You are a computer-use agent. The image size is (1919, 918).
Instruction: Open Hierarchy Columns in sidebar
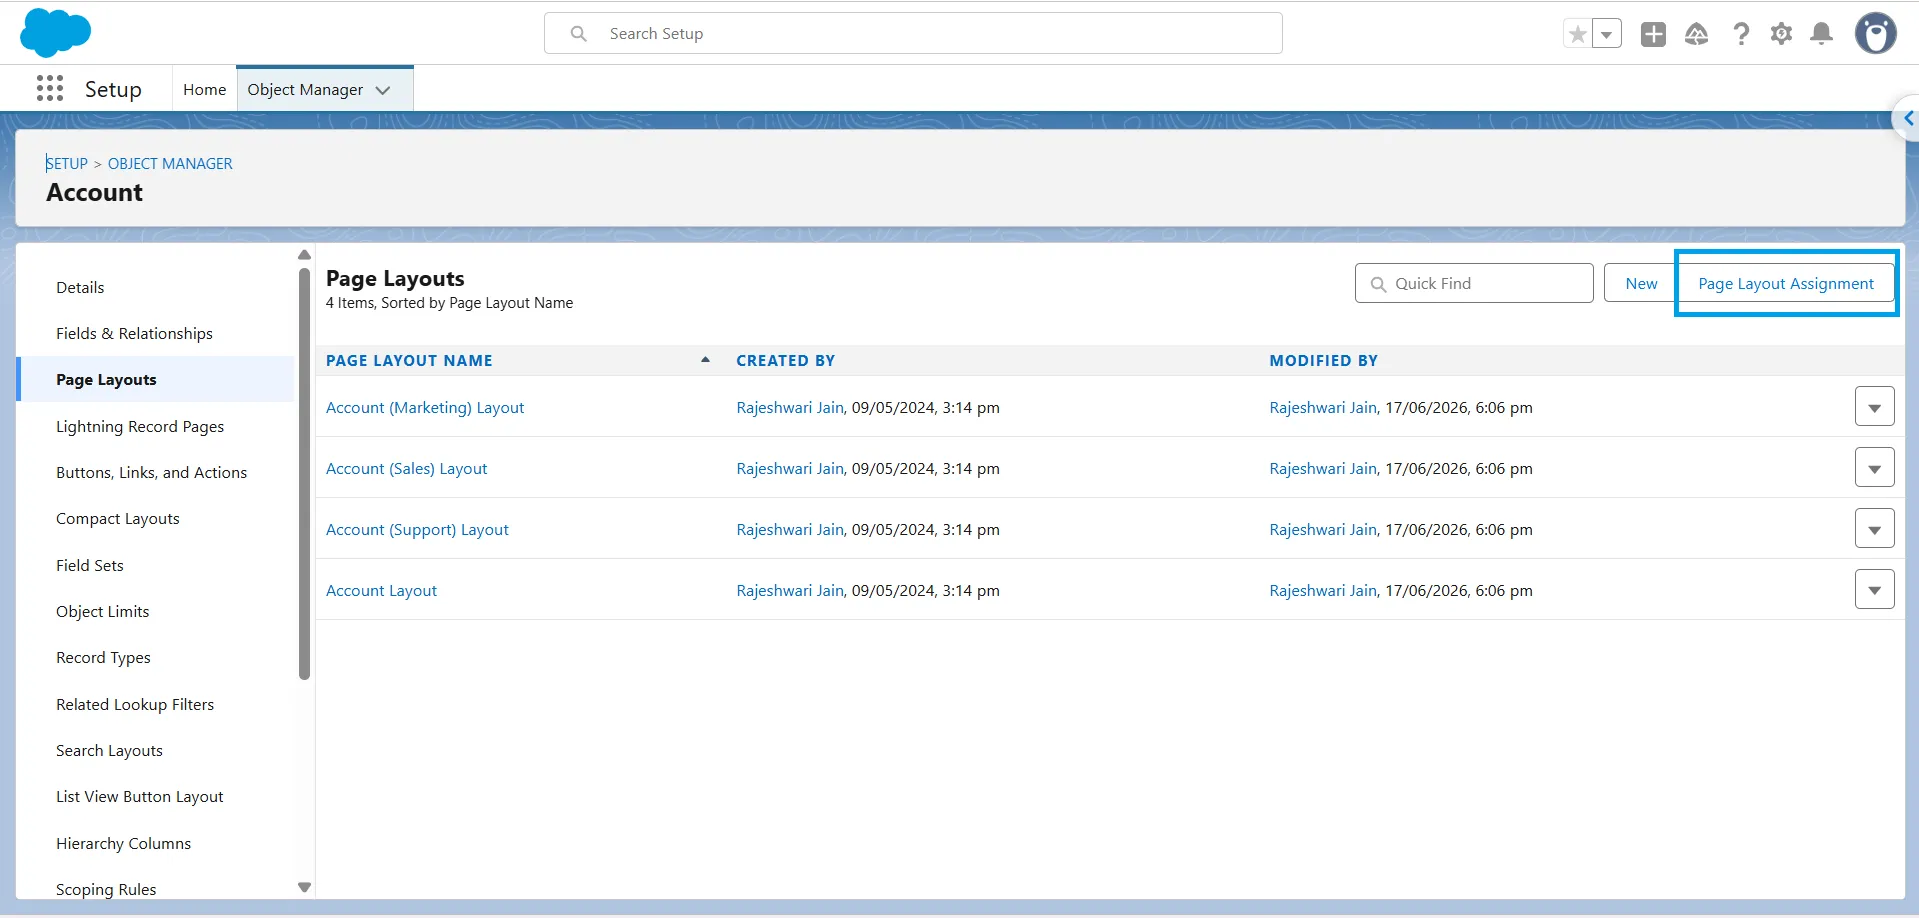pos(123,843)
